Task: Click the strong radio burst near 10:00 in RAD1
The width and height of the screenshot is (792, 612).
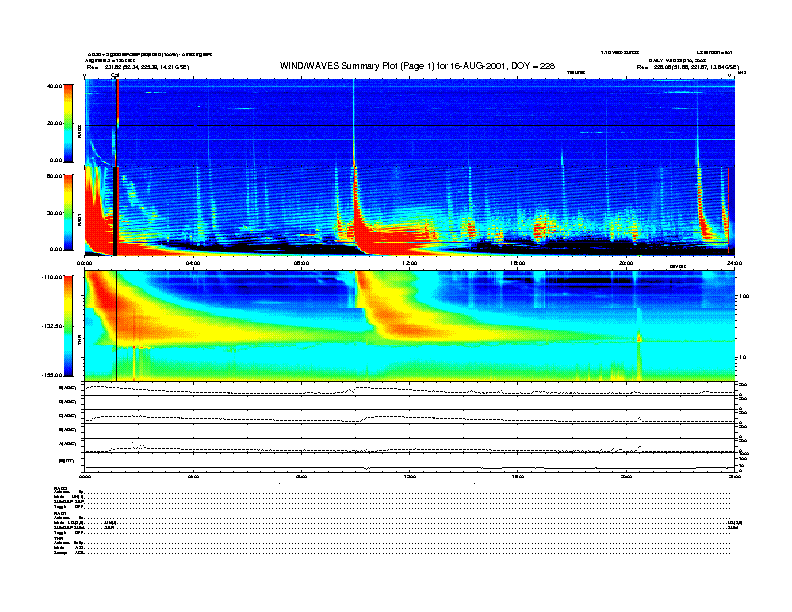Action: coord(356,210)
